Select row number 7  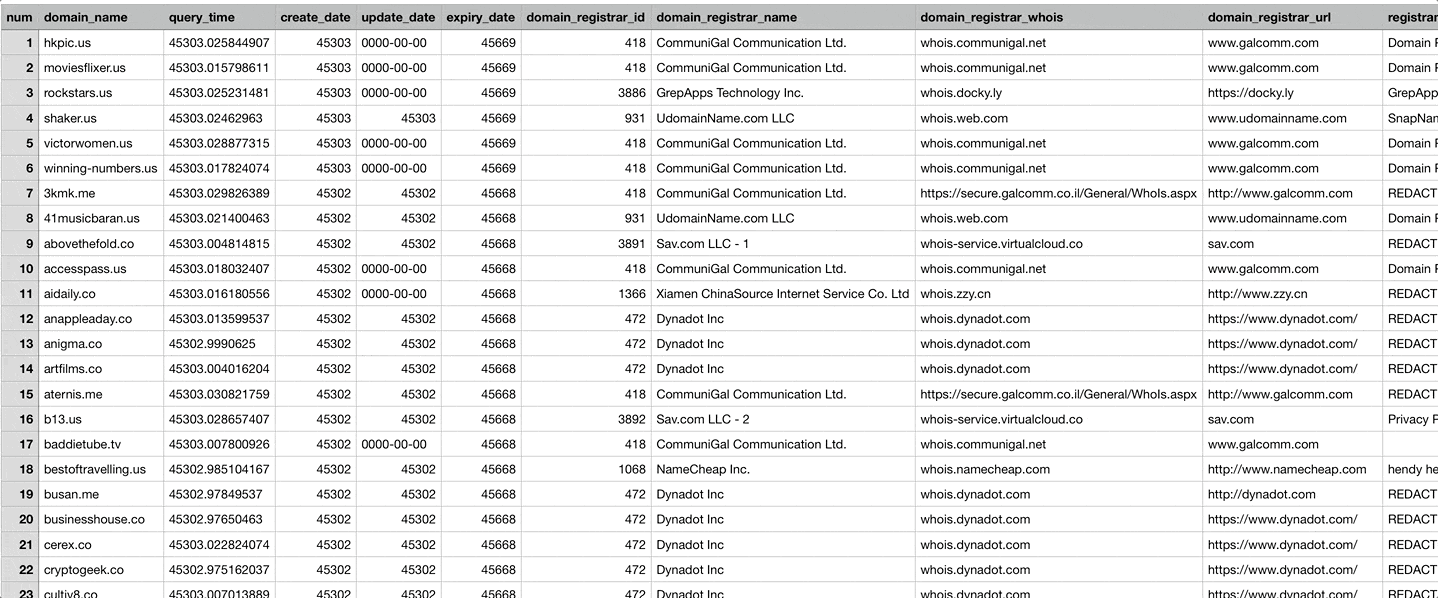[x=19, y=193]
